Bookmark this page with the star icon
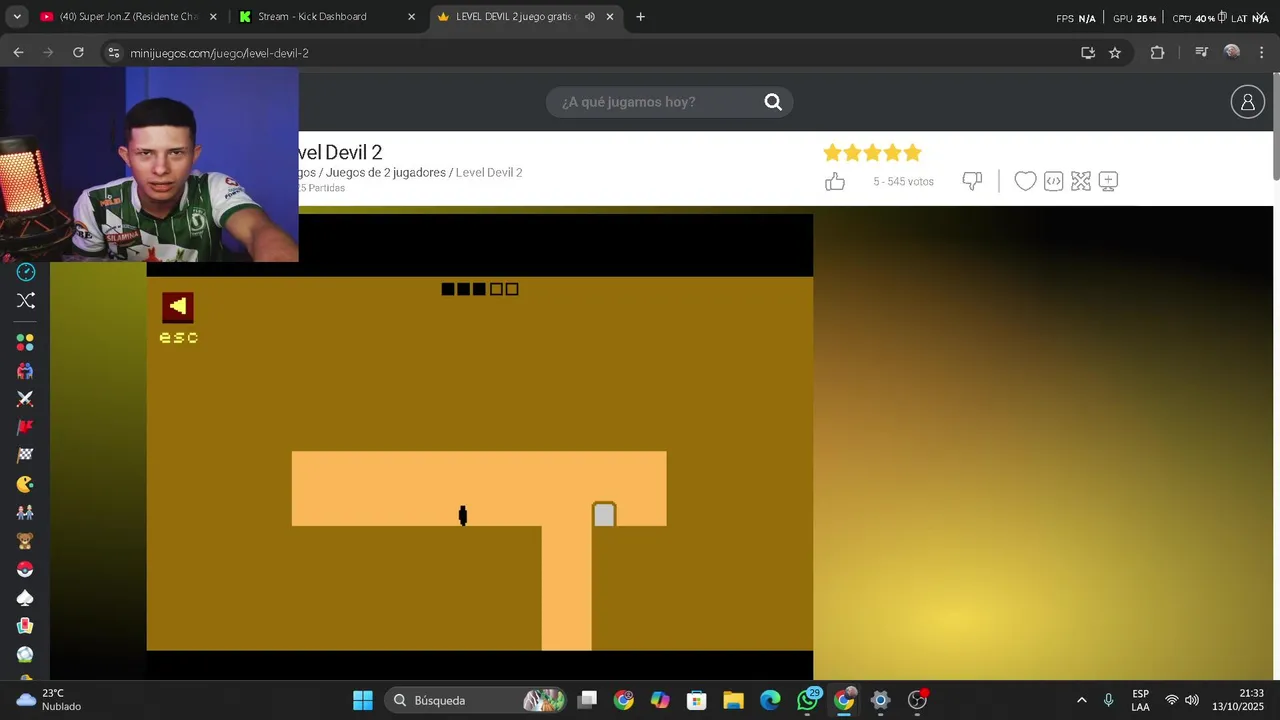The image size is (1280, 720). pyautogui.click(x=1115, y=53)
